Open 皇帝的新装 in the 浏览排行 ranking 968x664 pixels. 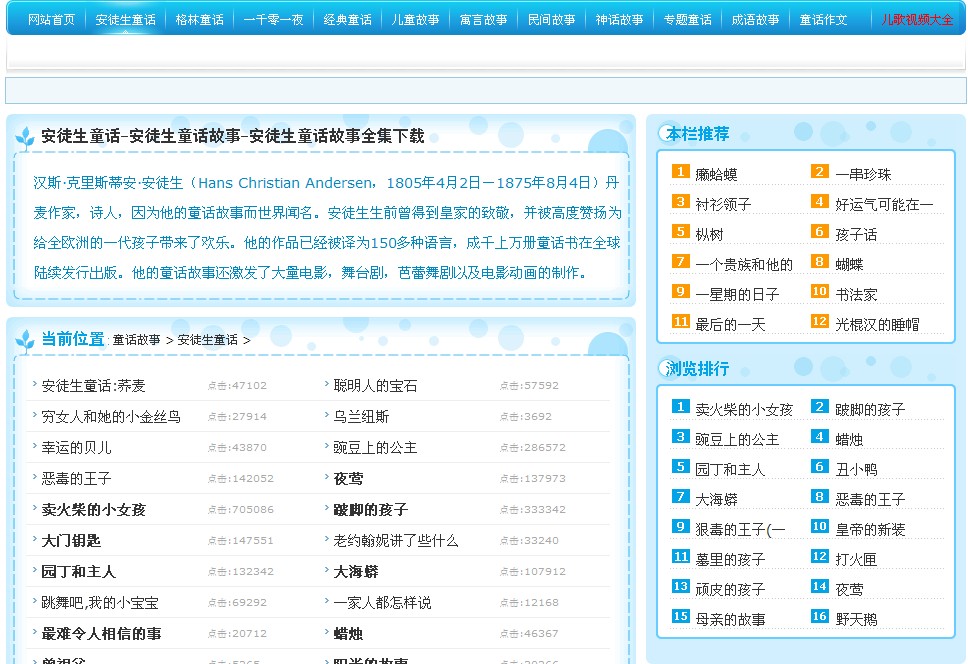click(870, 529)
